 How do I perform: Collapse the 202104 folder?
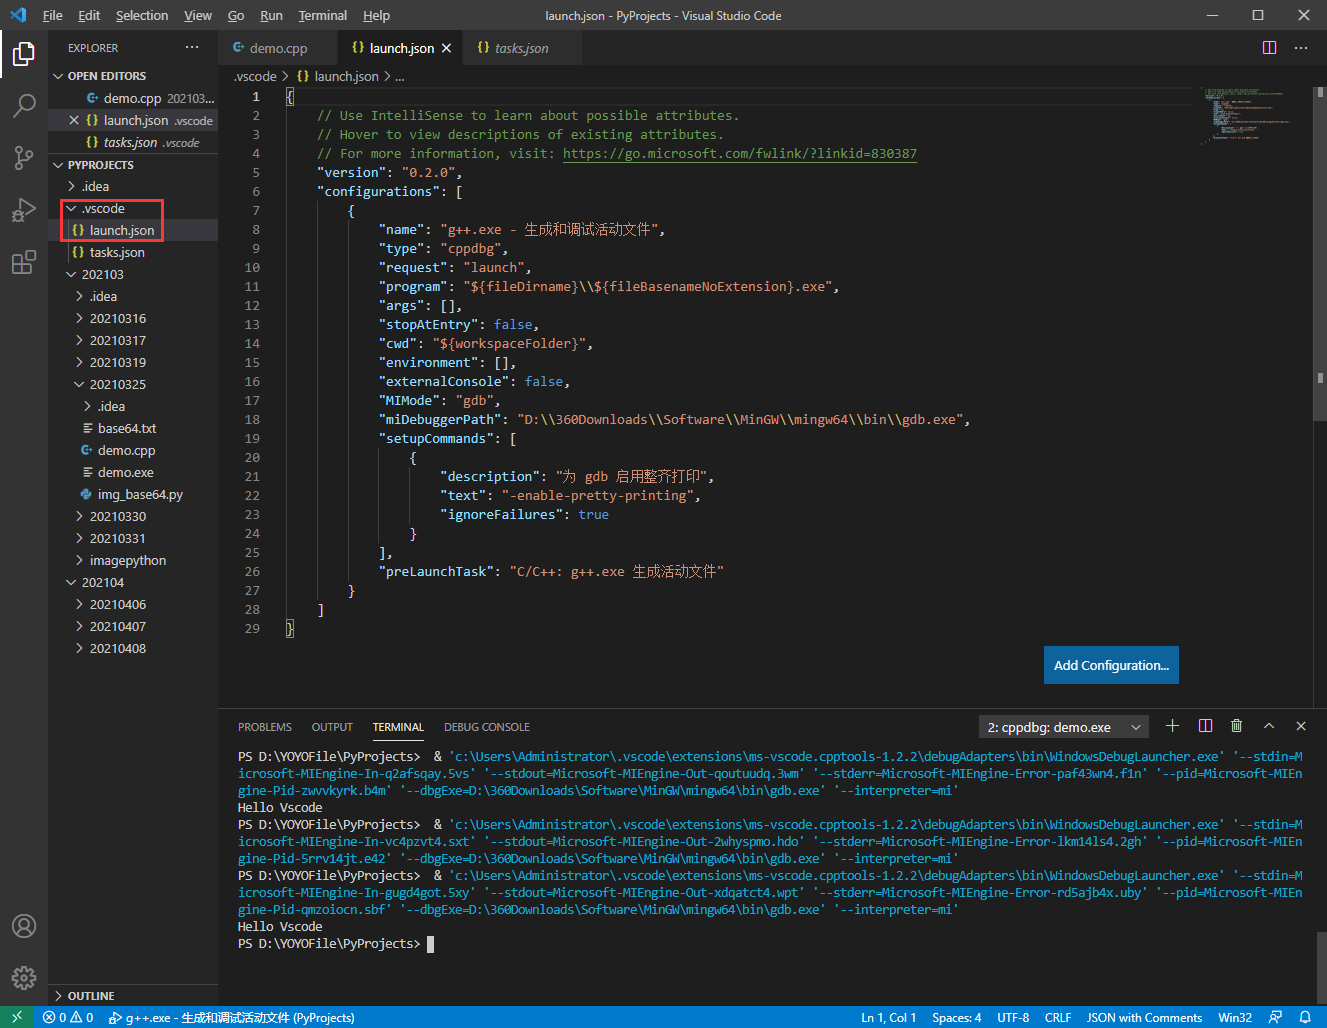click(102, 582)
